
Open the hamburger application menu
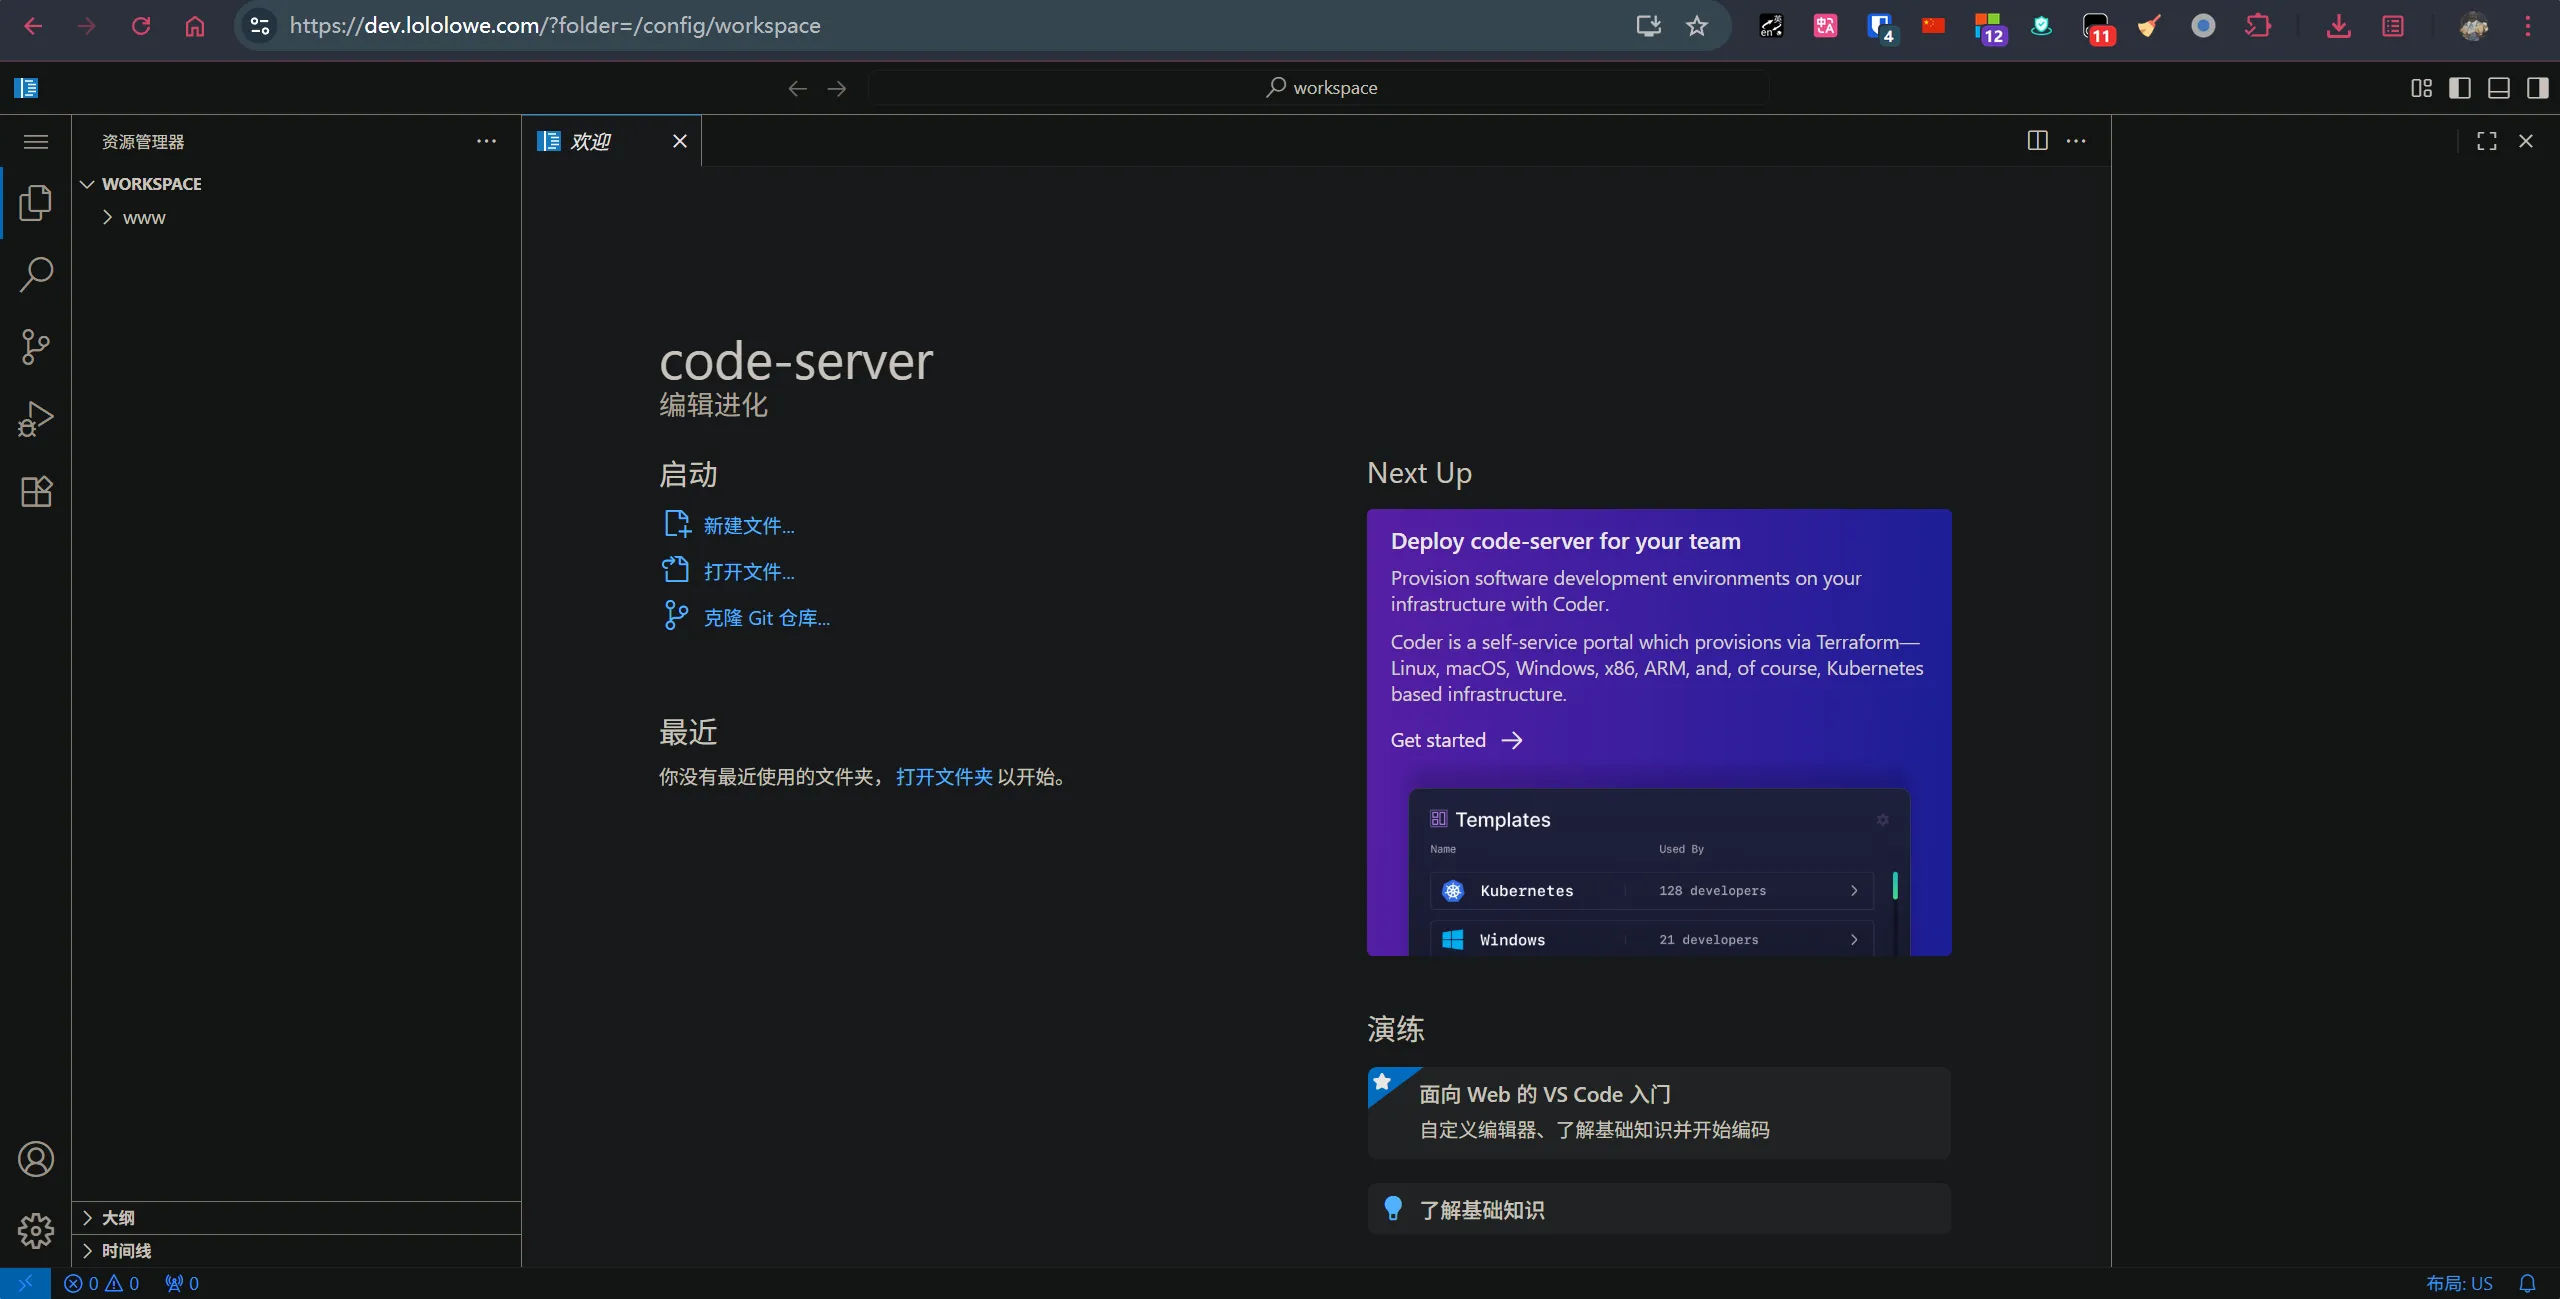click(x=36, y=141)
